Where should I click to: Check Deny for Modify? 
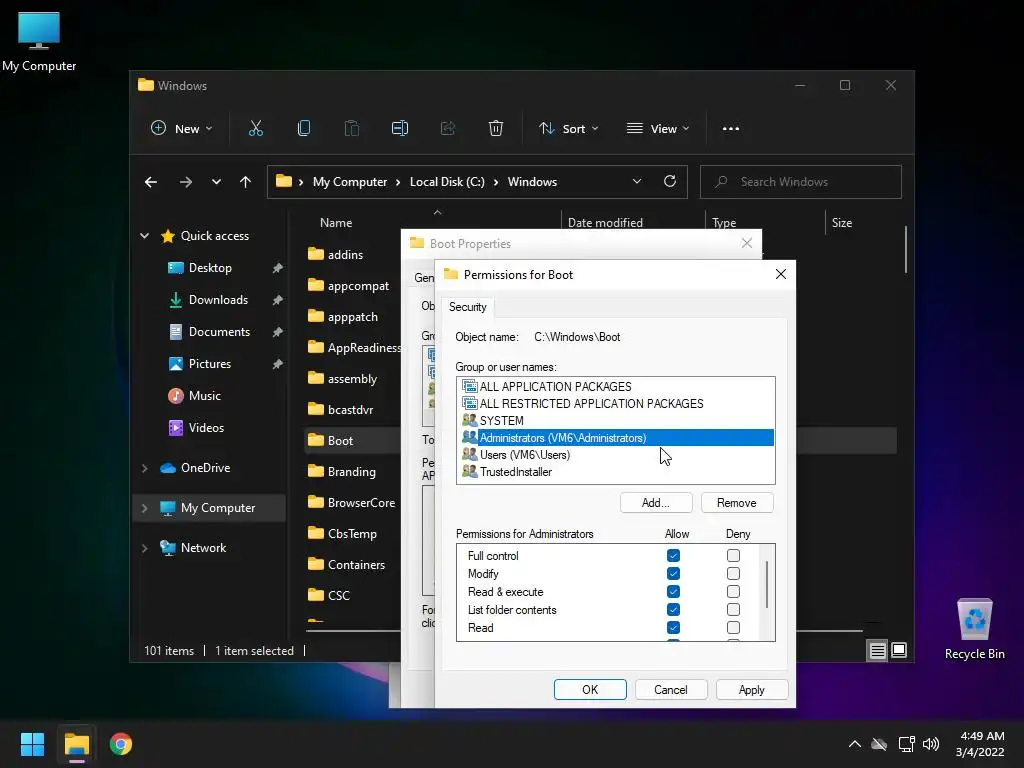point(733,573)
